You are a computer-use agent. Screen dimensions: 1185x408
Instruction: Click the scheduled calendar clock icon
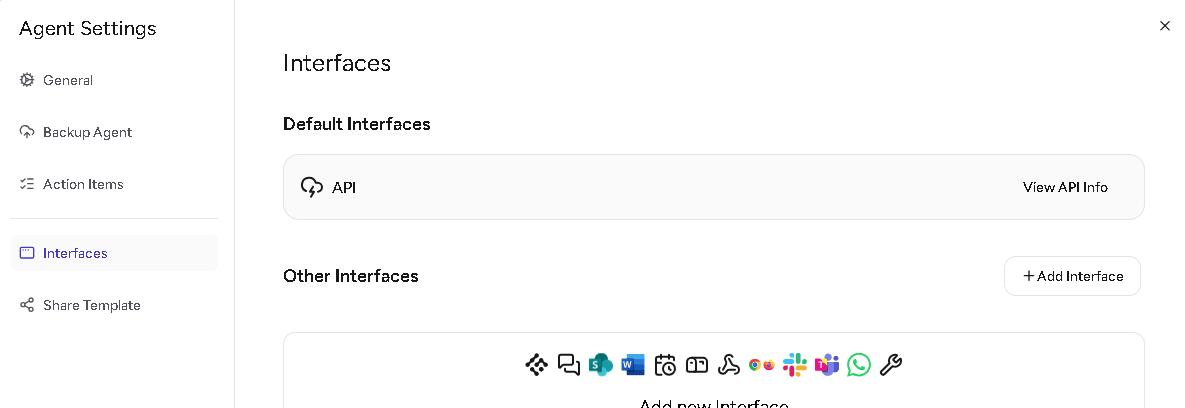point(665,365)
